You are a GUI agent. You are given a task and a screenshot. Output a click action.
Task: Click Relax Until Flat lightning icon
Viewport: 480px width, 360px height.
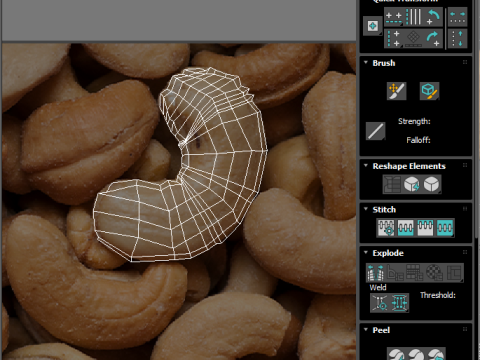pos(412,184)
